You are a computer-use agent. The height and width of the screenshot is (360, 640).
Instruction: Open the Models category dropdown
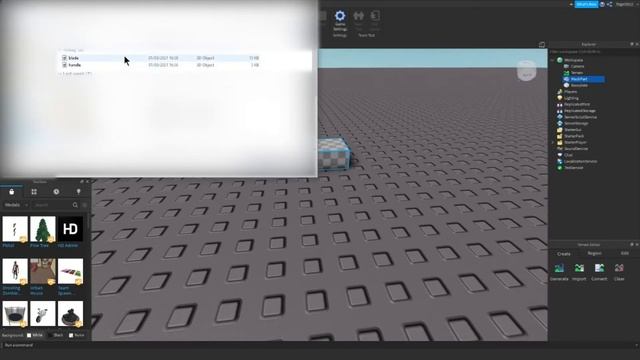point(16,205)
